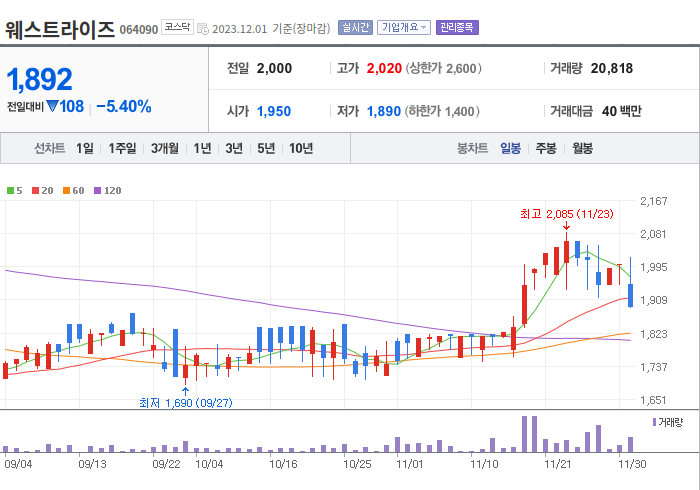Click the green 5-day moving average swatch

[10, 191]
